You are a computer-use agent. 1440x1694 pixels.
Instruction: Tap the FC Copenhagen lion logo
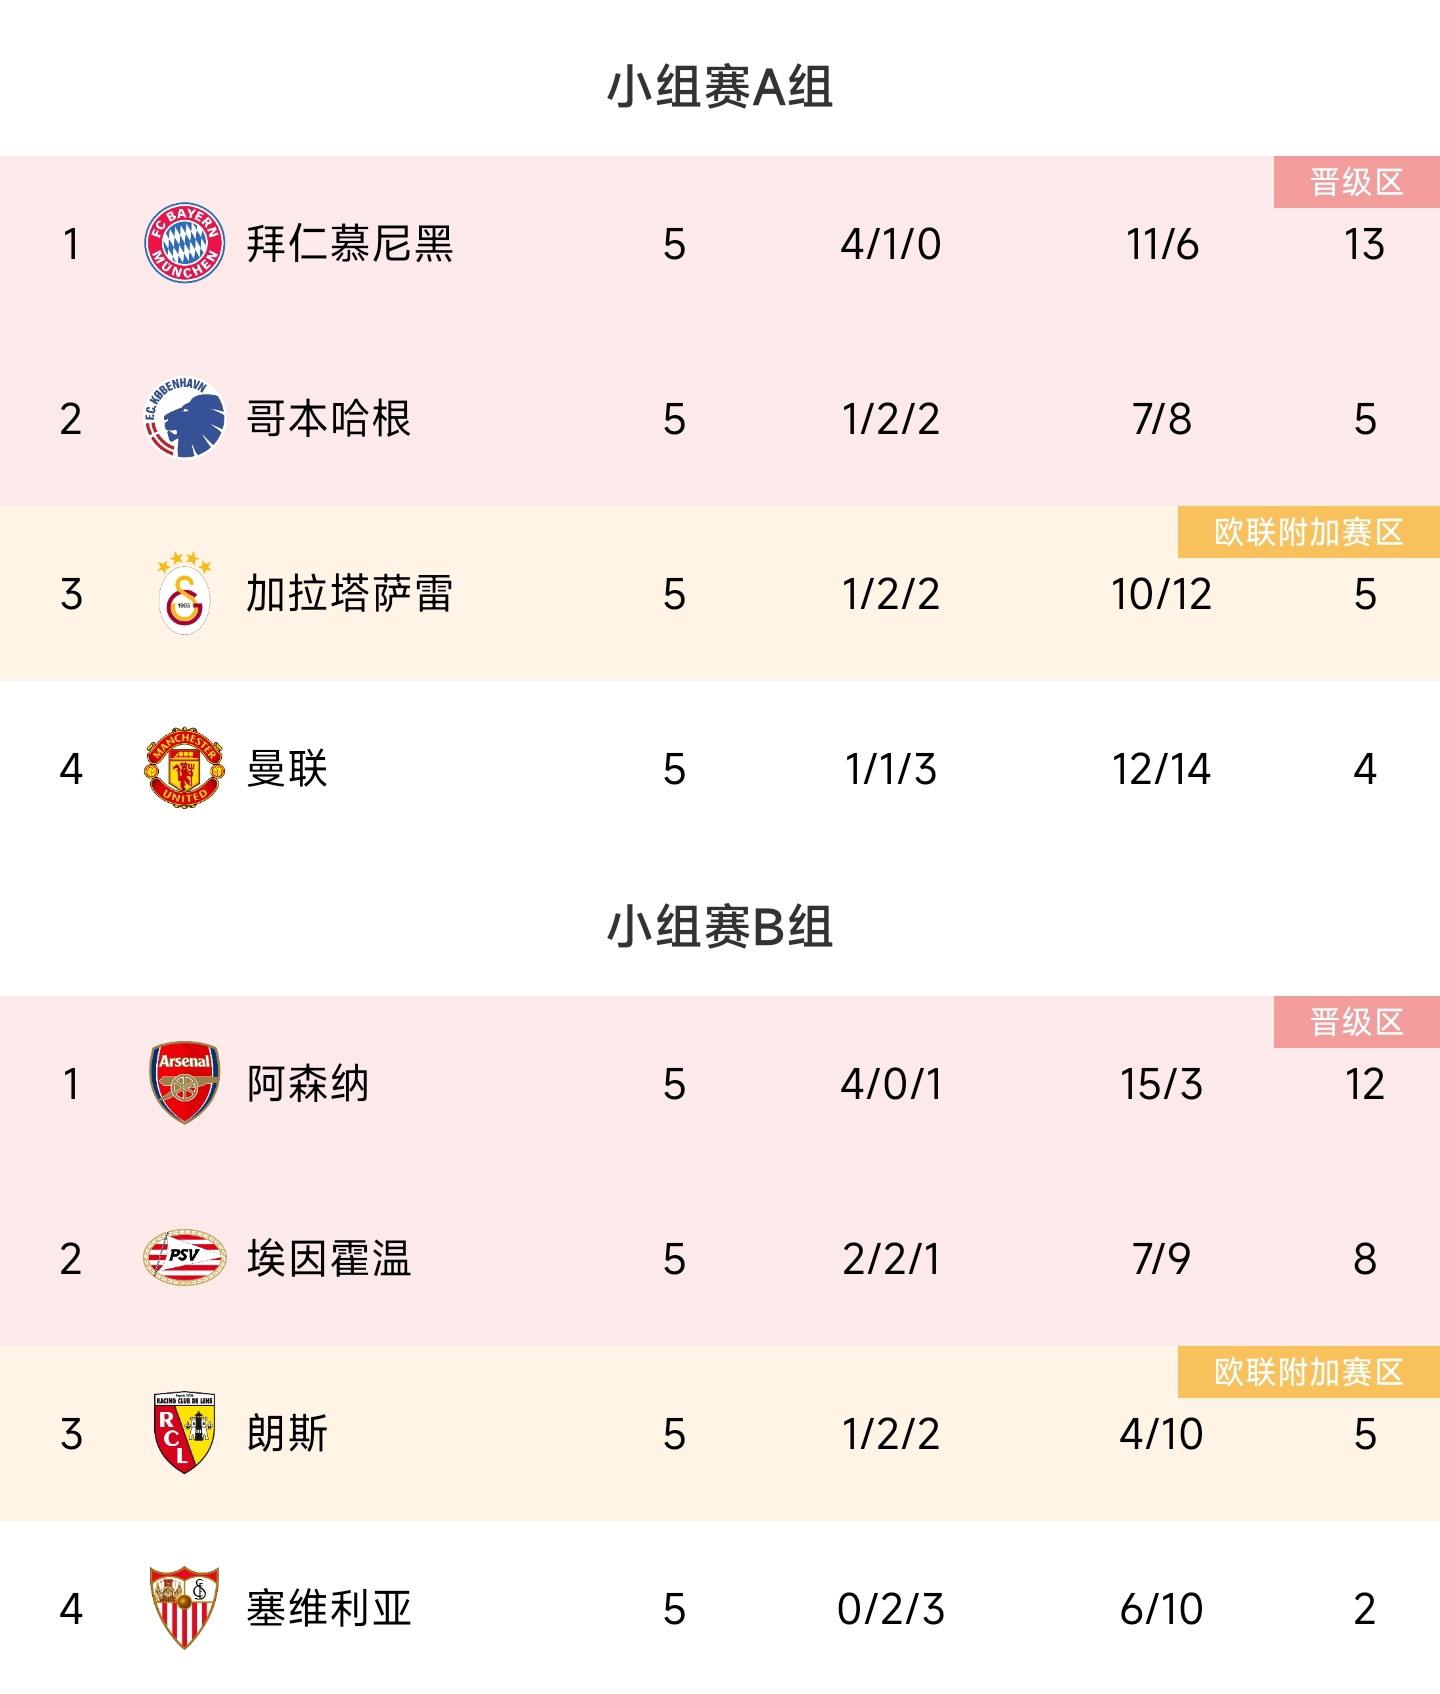click(184, 419)
